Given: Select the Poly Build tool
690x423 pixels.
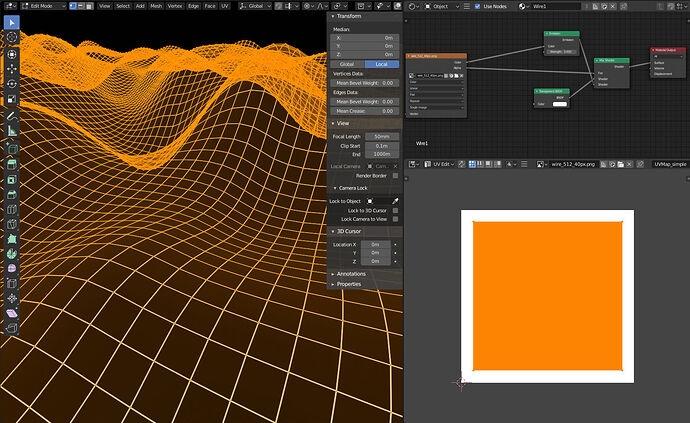Looking at the screenshot, I should coord(12,239).
